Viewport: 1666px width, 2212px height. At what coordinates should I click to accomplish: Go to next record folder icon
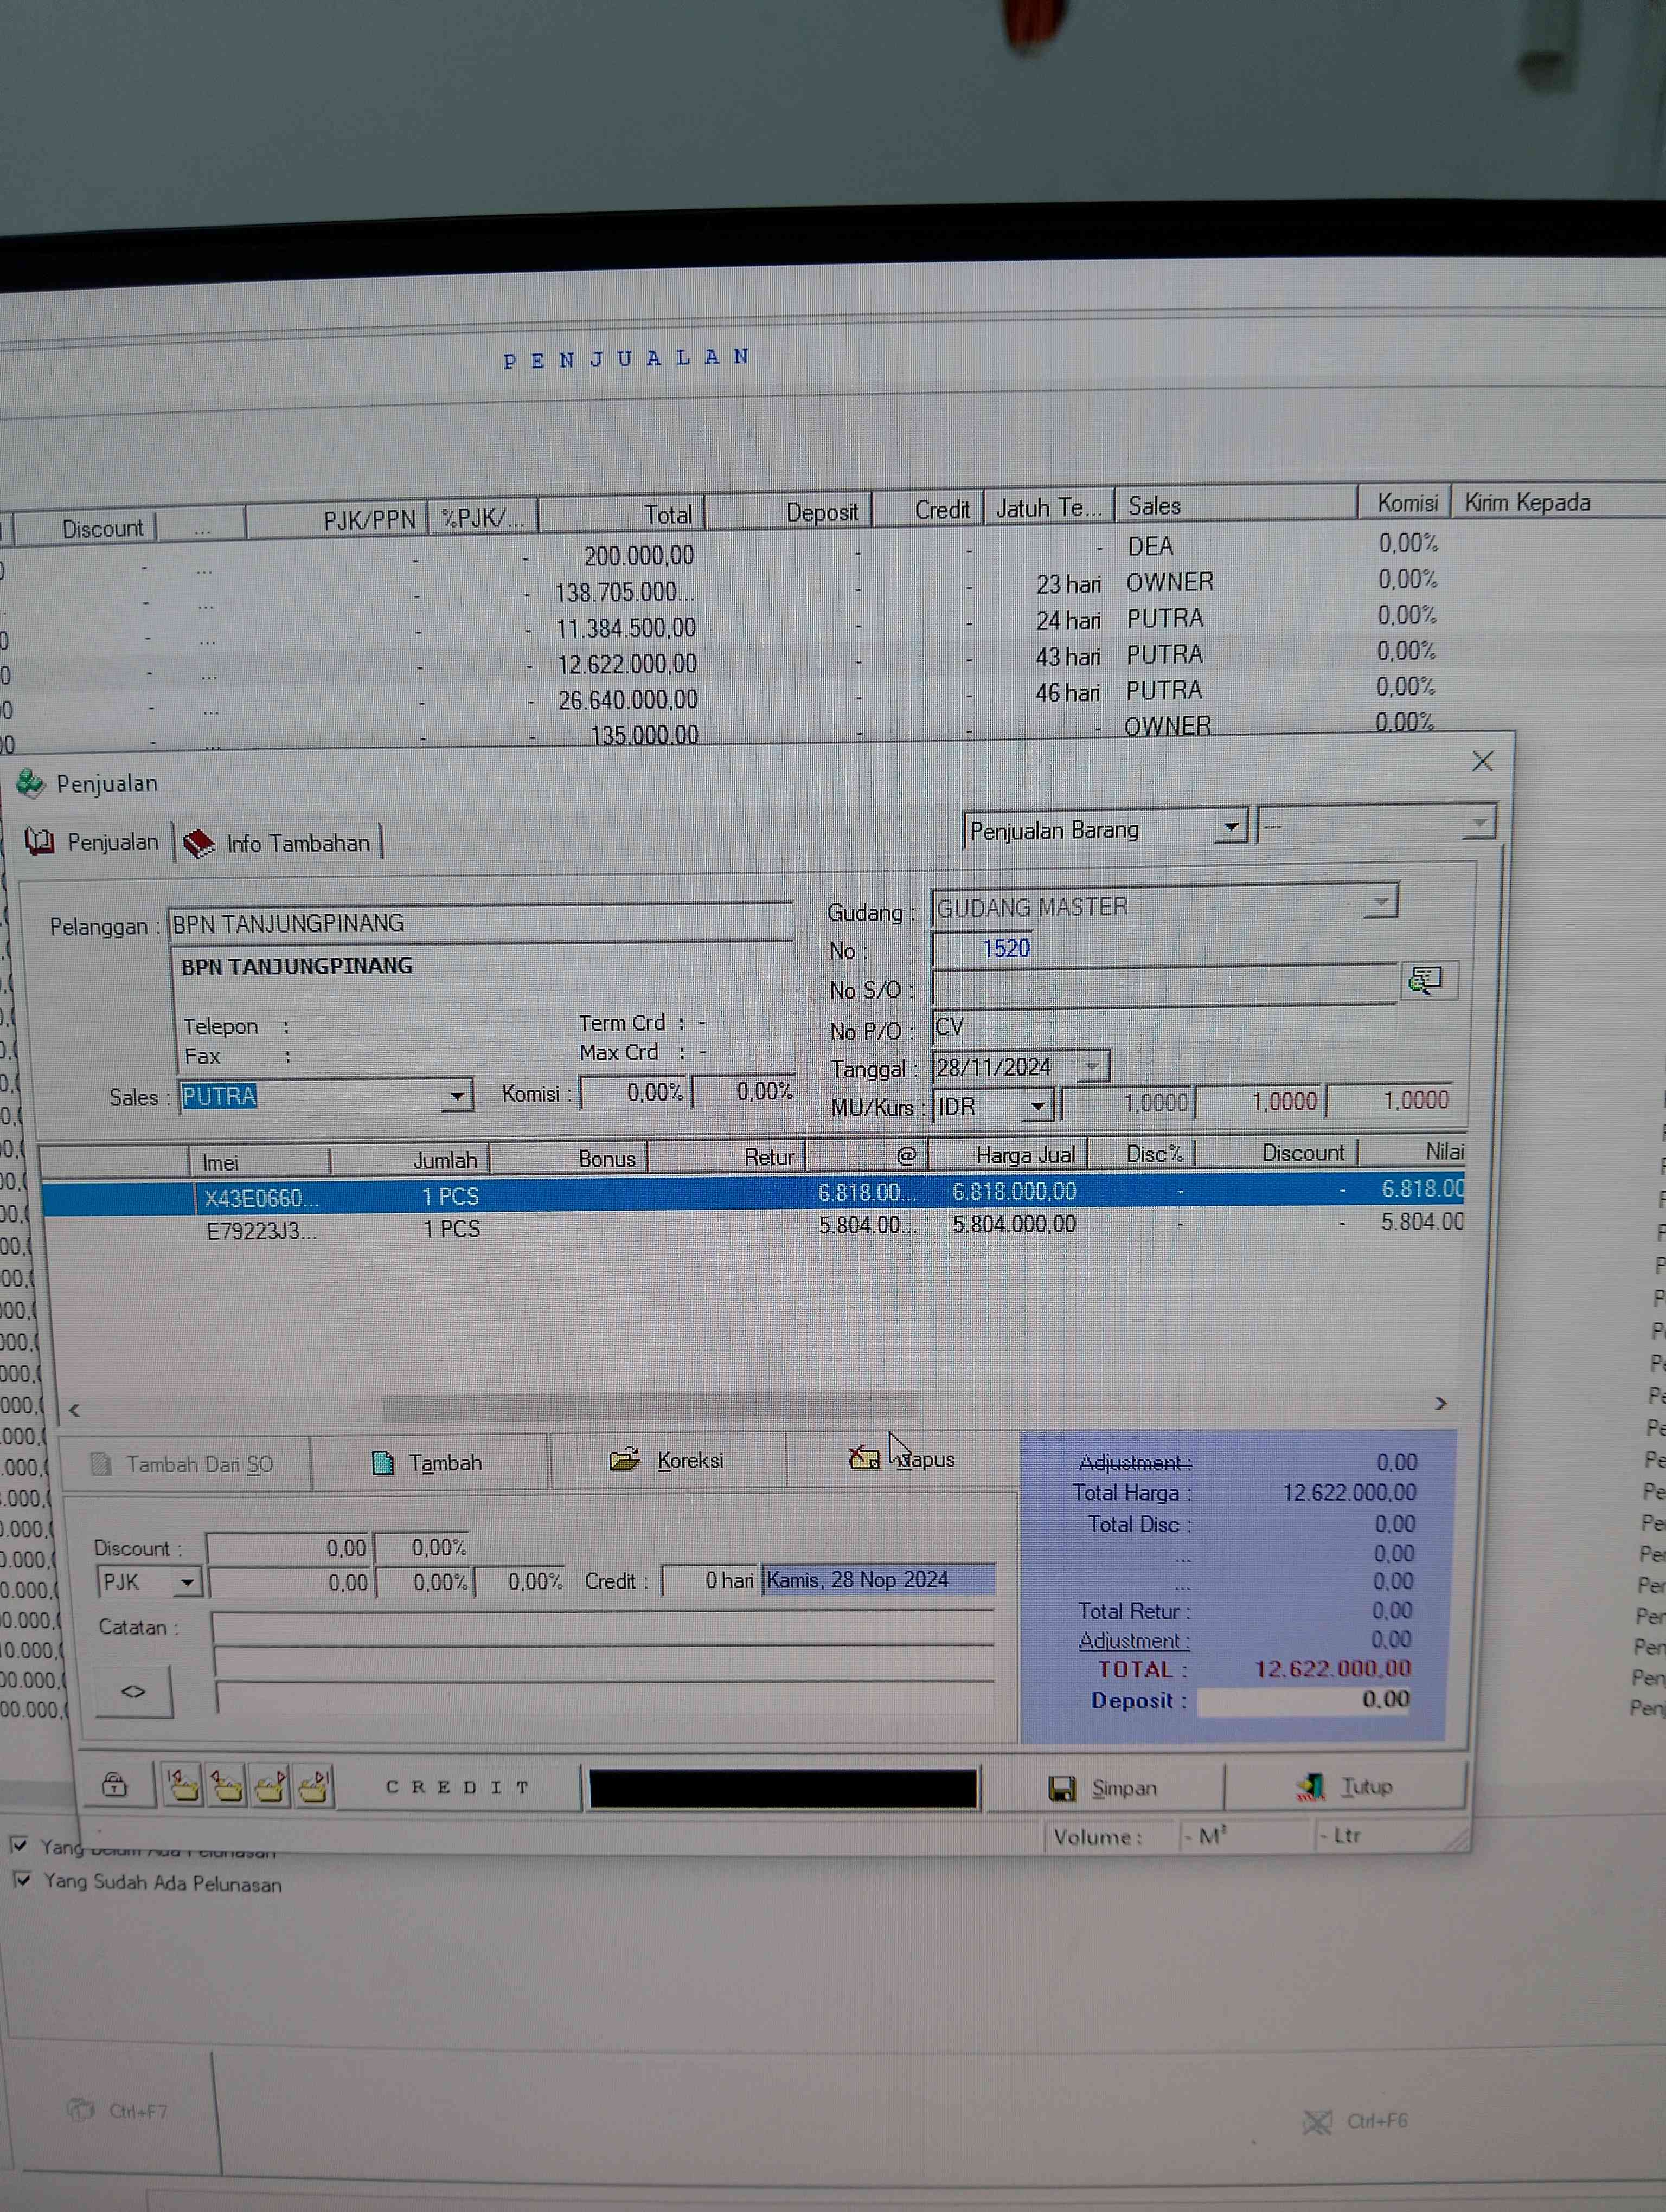click(270, 1785)
